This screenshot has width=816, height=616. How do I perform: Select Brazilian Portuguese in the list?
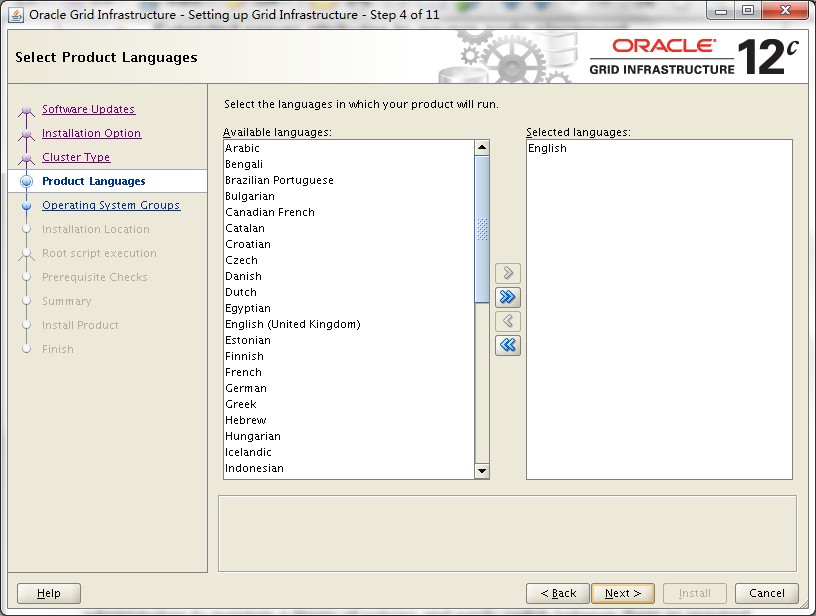(x=349, y=181)
